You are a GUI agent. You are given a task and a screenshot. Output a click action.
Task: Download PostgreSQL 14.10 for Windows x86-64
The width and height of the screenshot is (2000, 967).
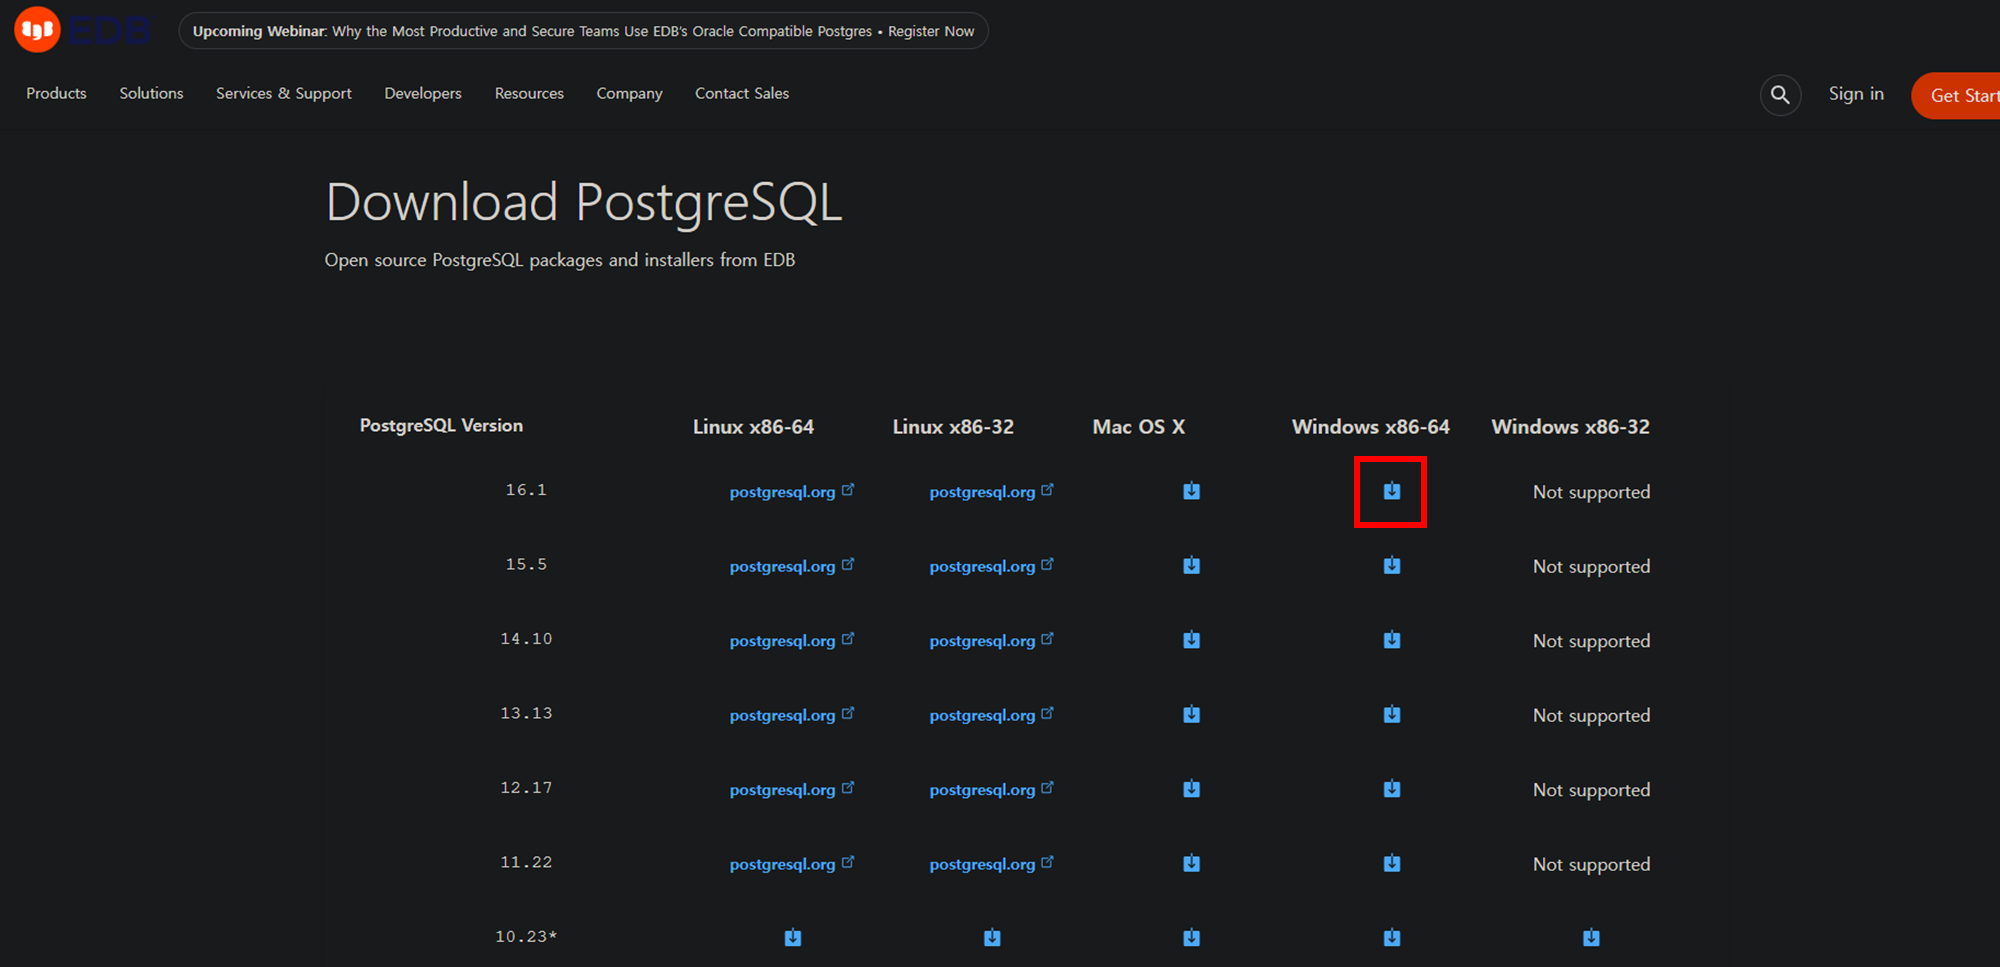click(1391, 640)
